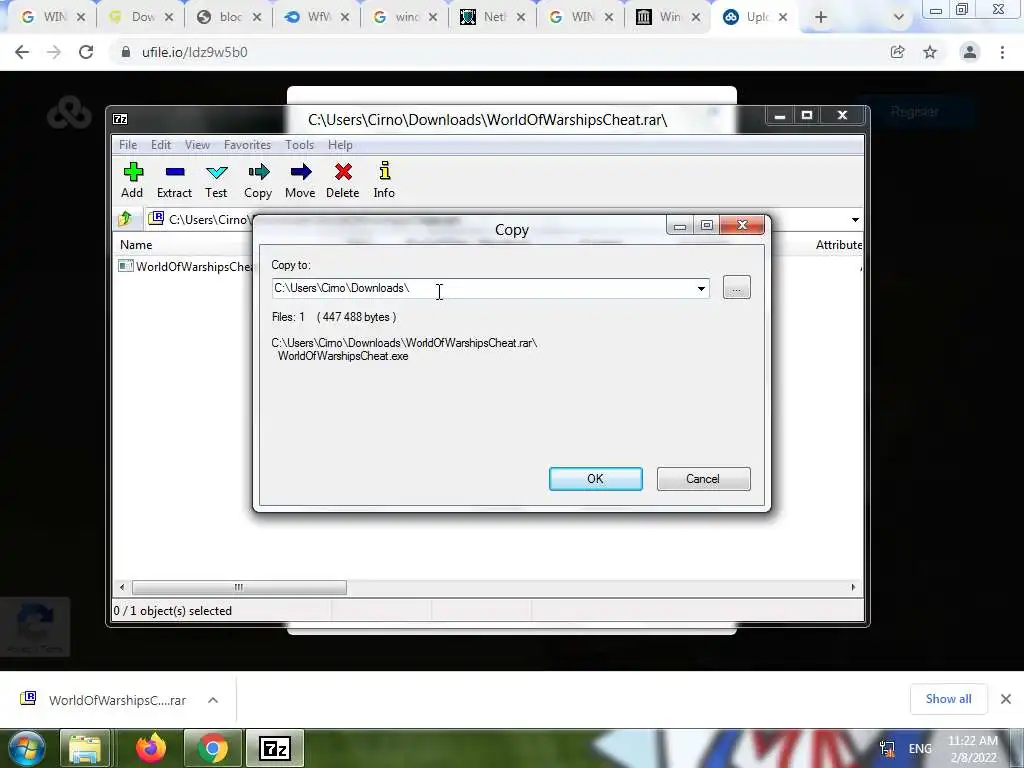Image resolution: width=1024 pixels, height=768 pixels.
Task: Click the ENG language indicator
Action: pyautogui.click(x=920, y=748)
